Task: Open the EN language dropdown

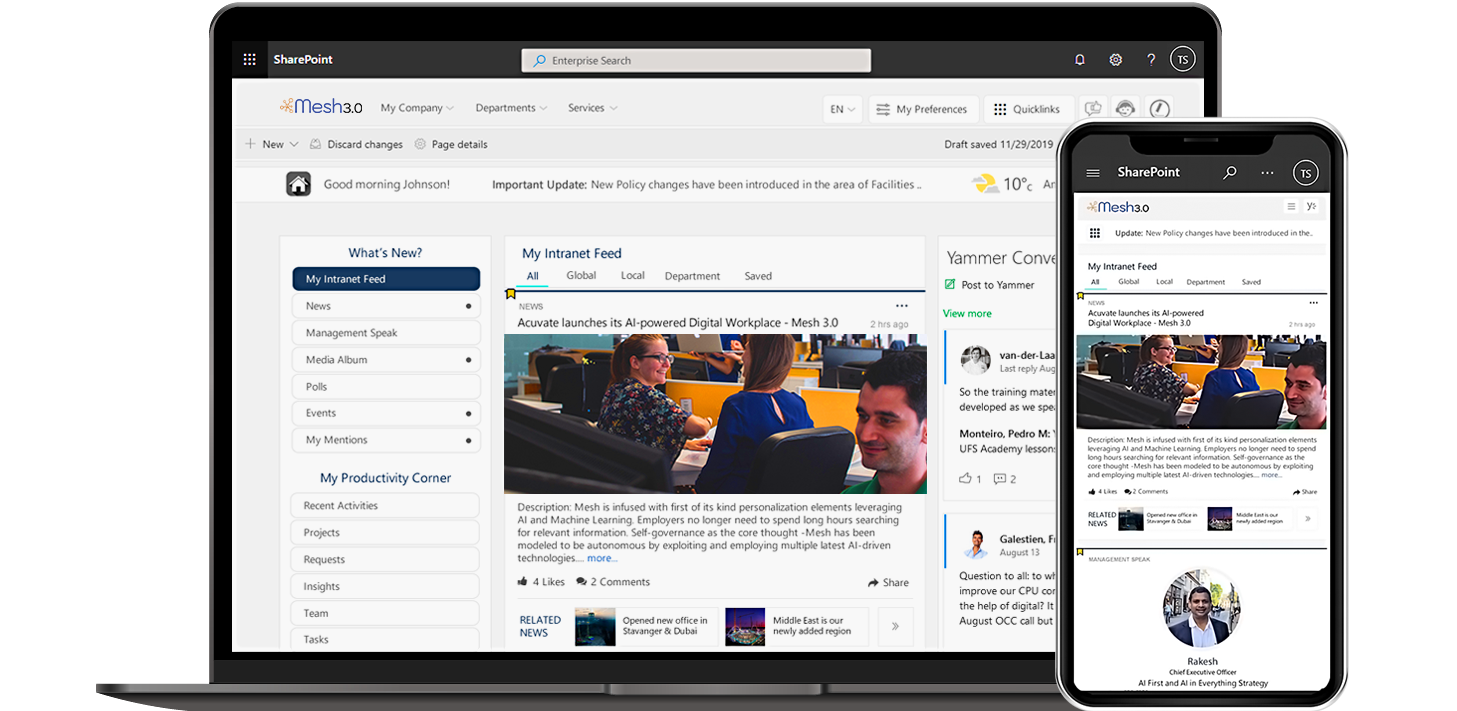Action: [842, 109]
